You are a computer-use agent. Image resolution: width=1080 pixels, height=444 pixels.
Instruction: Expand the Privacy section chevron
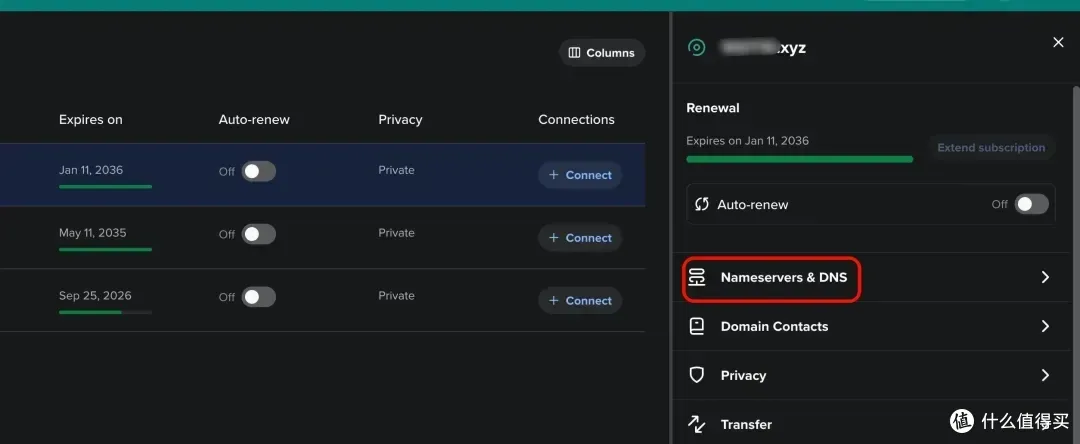pos(1045,375)
